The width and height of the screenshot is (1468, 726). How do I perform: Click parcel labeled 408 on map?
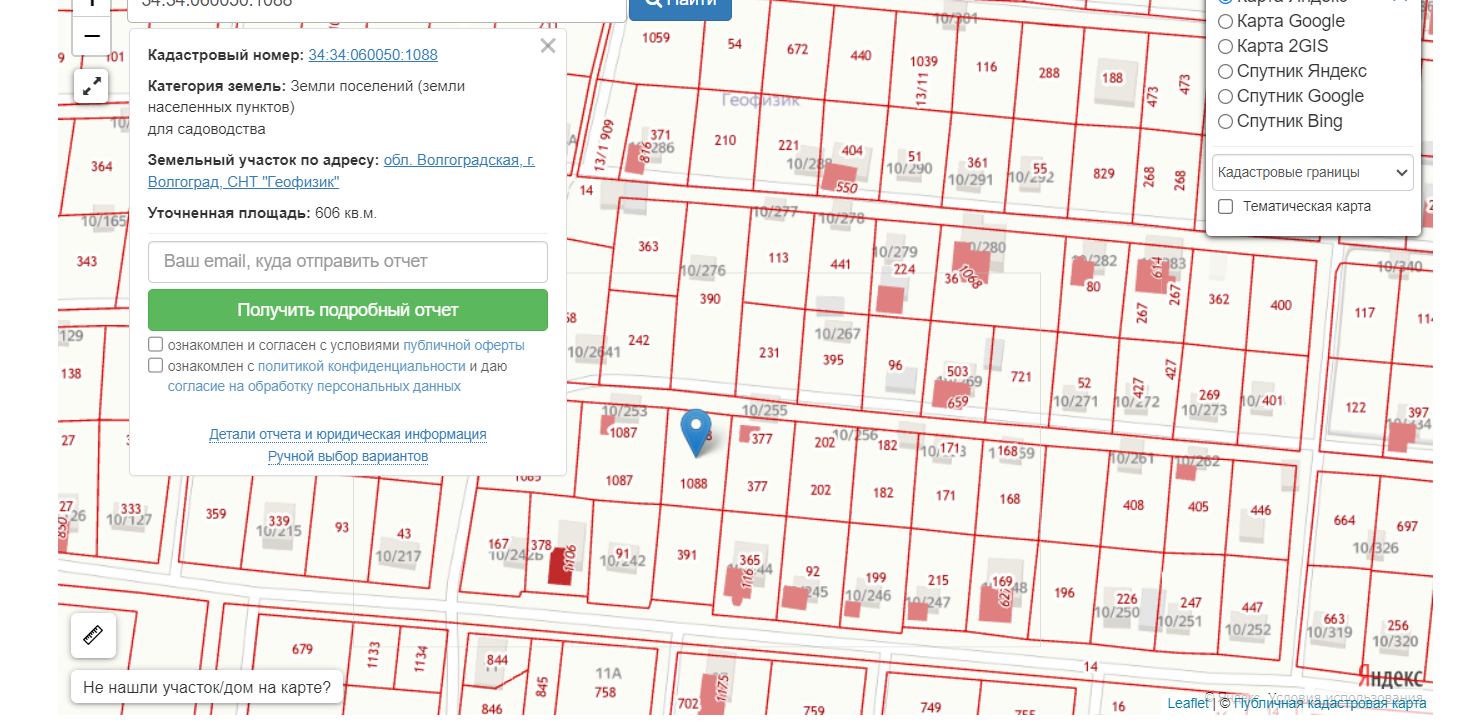pos(1133,505)
